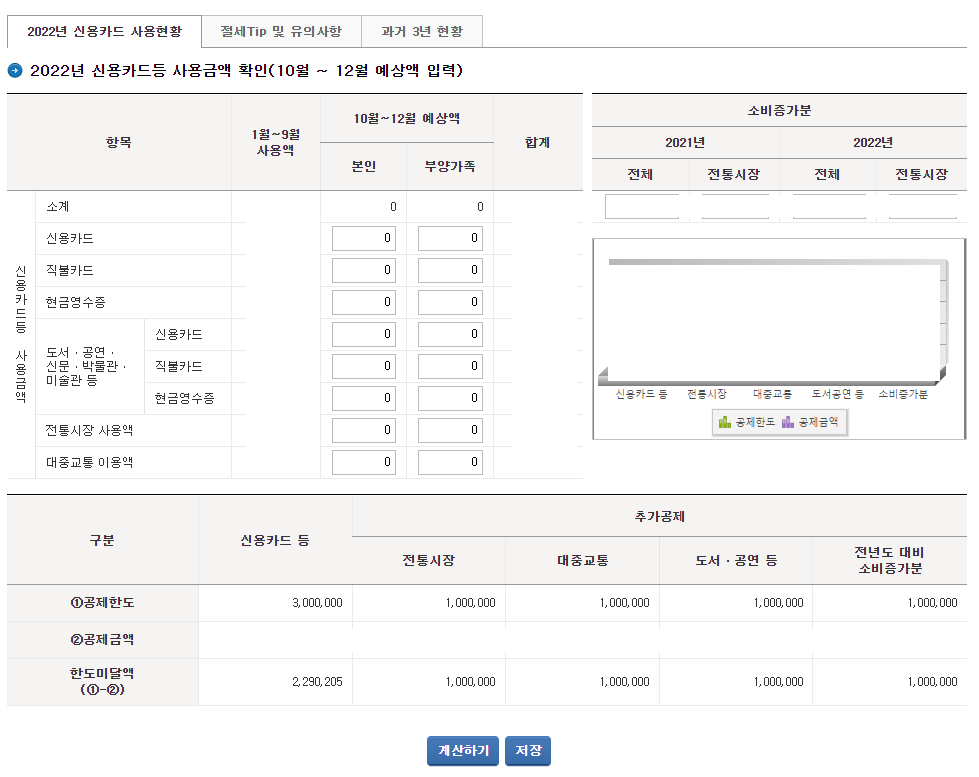Select the 2022년 신용카드 사용현황 tab
The height and width of the screenshot is (777, 979).
point(103,31)
